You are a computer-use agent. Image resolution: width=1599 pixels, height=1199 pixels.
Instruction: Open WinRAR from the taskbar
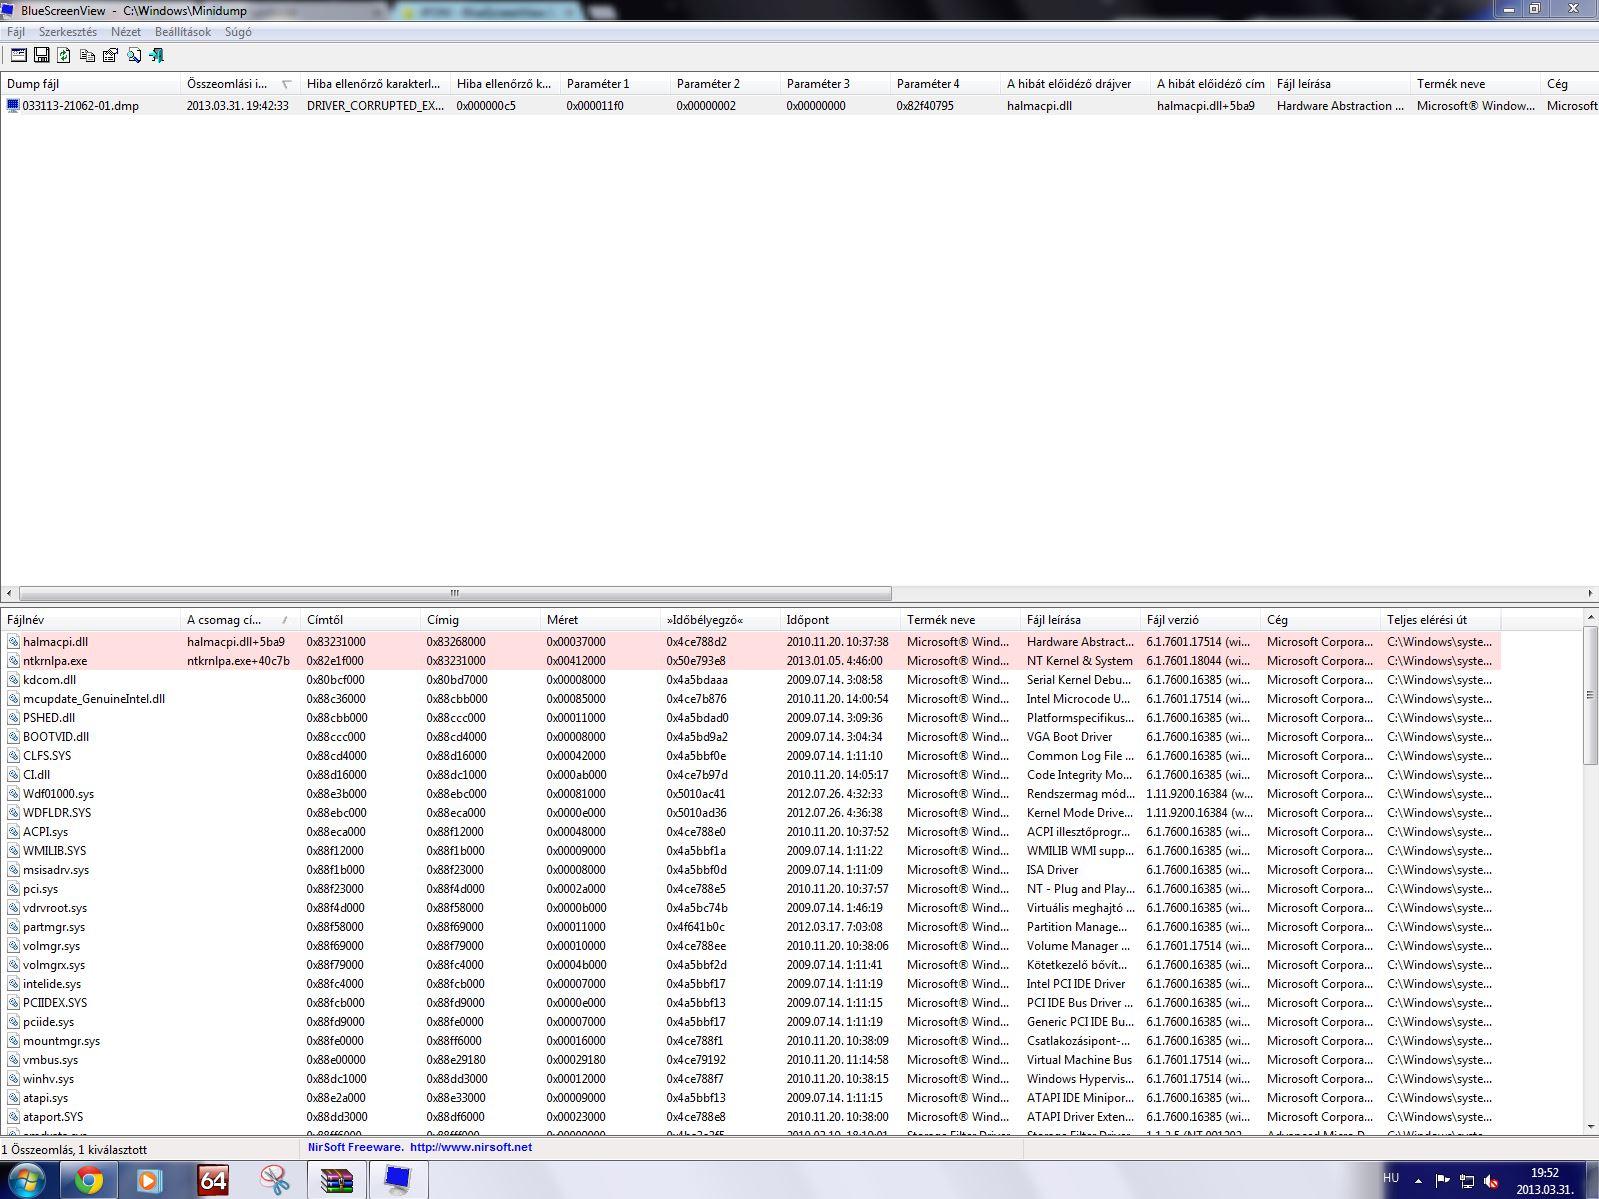click(x=337, y=1181)
